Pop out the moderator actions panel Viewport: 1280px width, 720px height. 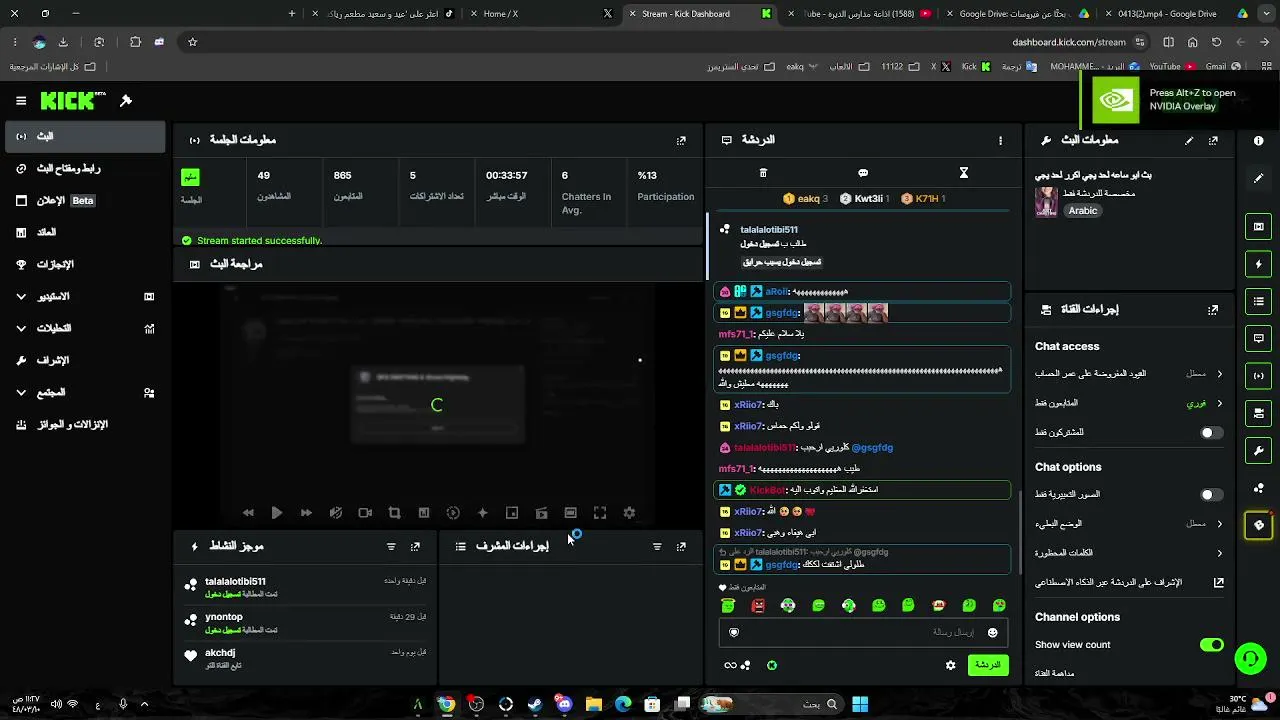[x=681, y=547]
